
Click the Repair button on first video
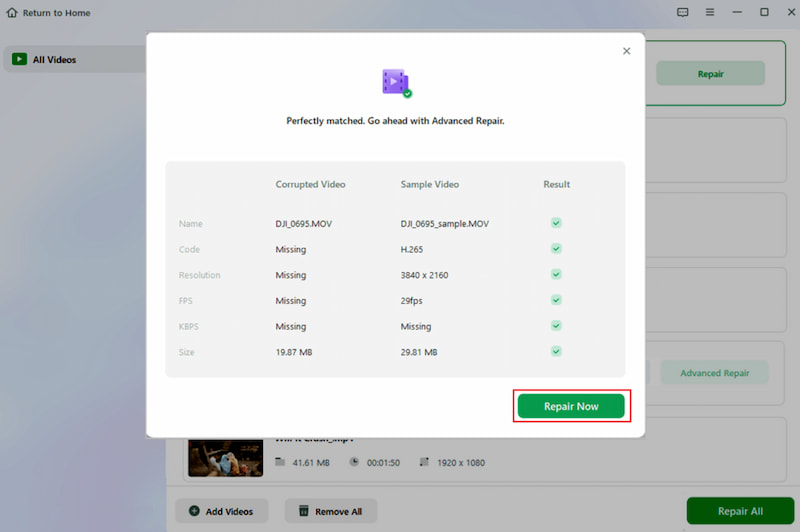click(x=710, y=73)
